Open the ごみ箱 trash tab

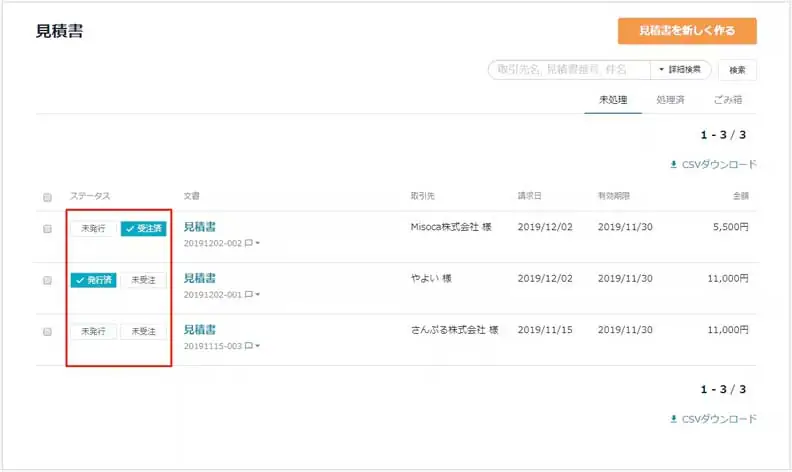727,100
